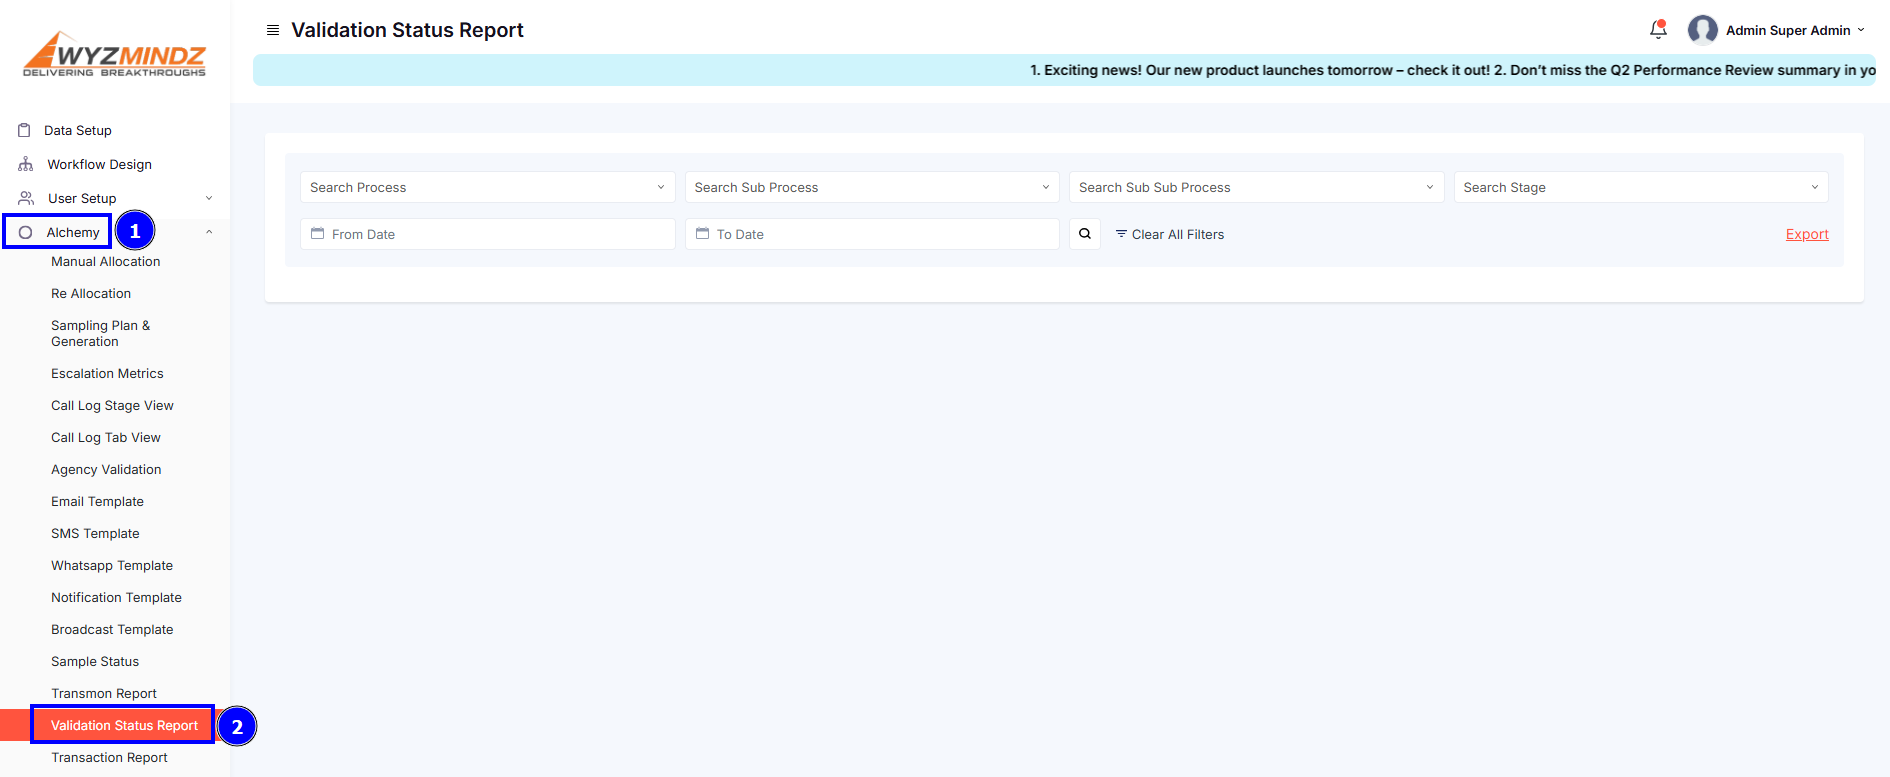Screen dimensions: 1890x777
Task: Open the Search Process dropdown
Action: click(487, 187)
